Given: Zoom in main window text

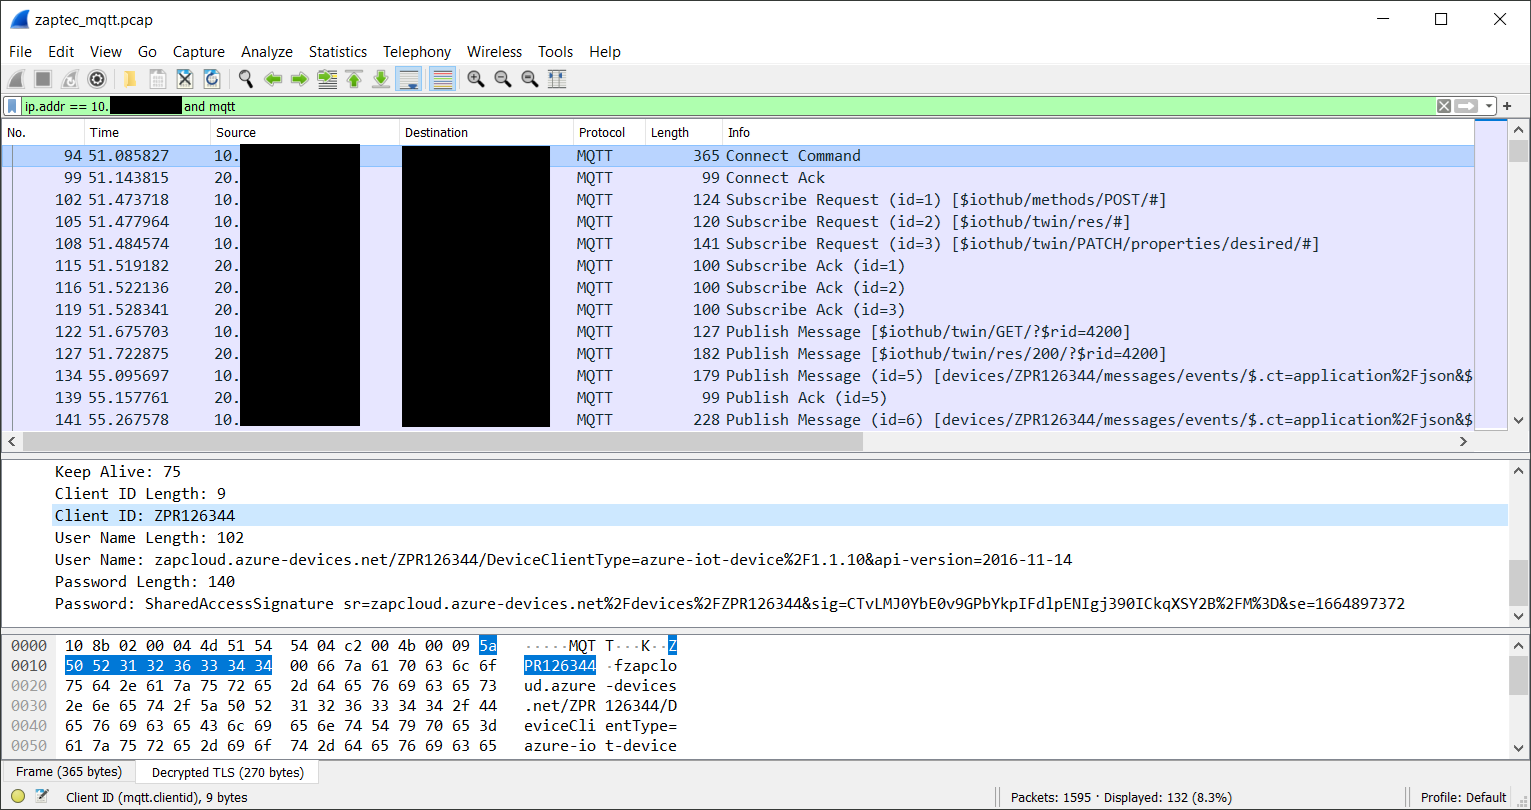Looking at the screenshot, I should click(x=476, y=79).
